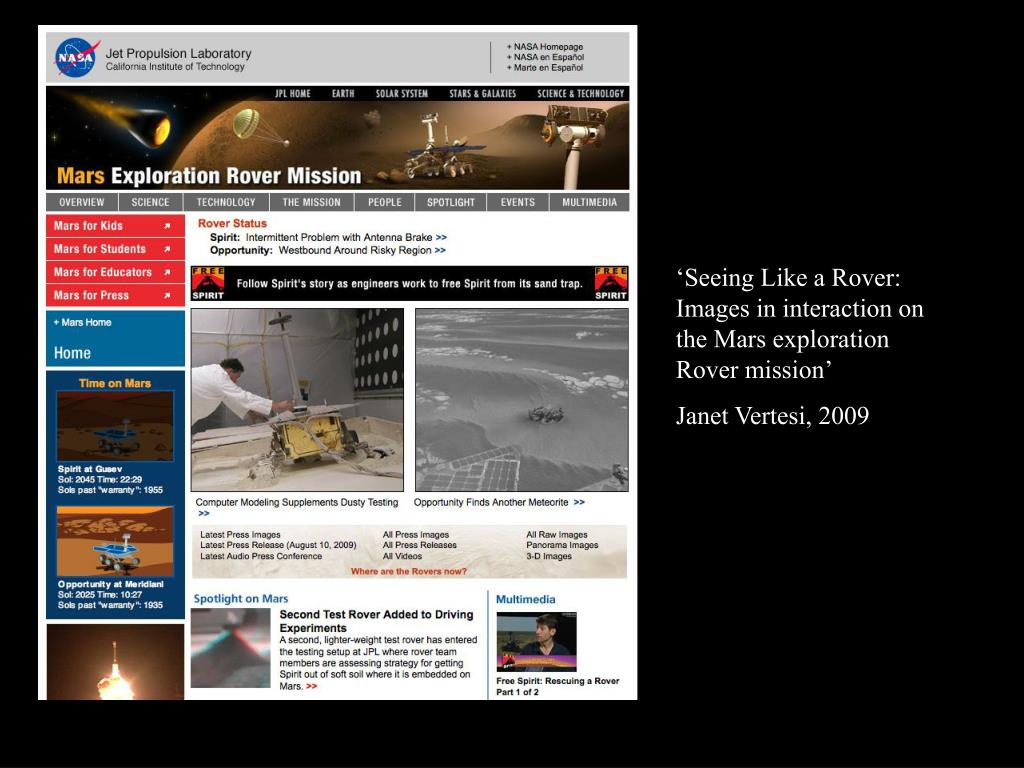Open 3-D Images link
This screenshot has height=768, width=1024.
click(x=549, y=556)
